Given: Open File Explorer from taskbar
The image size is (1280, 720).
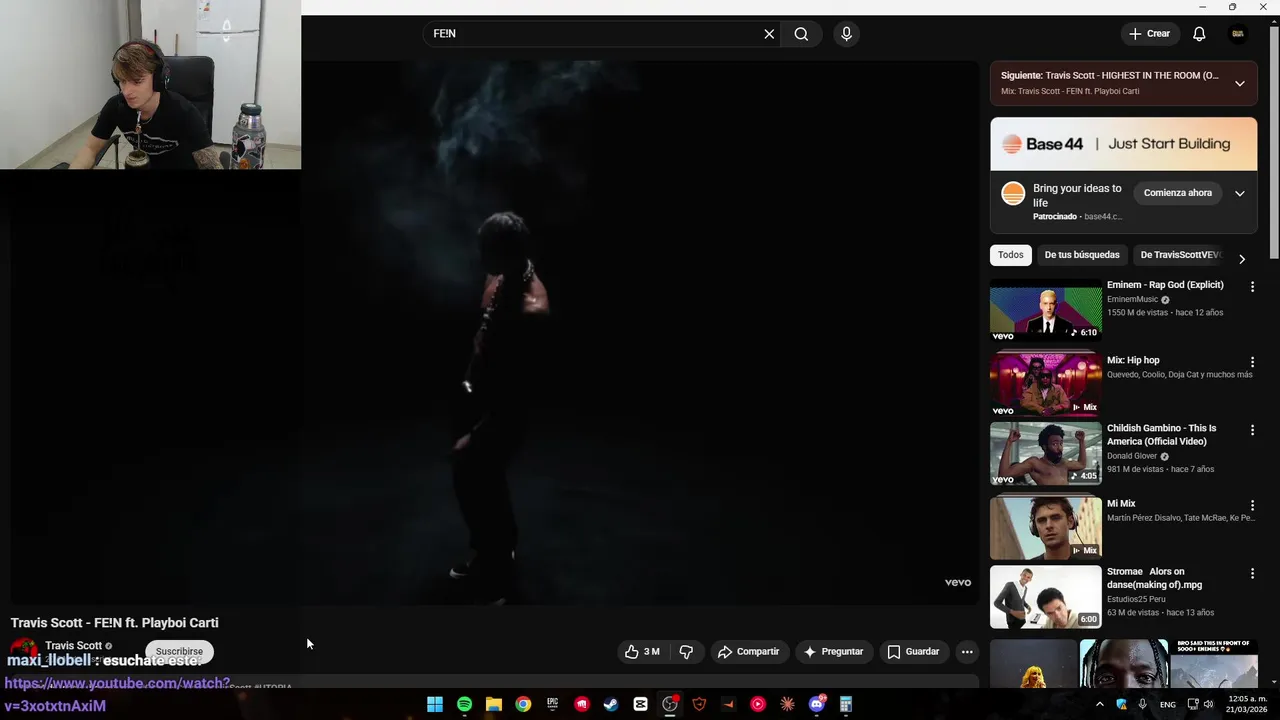Looking at the screenshot, I should [493, 704].
